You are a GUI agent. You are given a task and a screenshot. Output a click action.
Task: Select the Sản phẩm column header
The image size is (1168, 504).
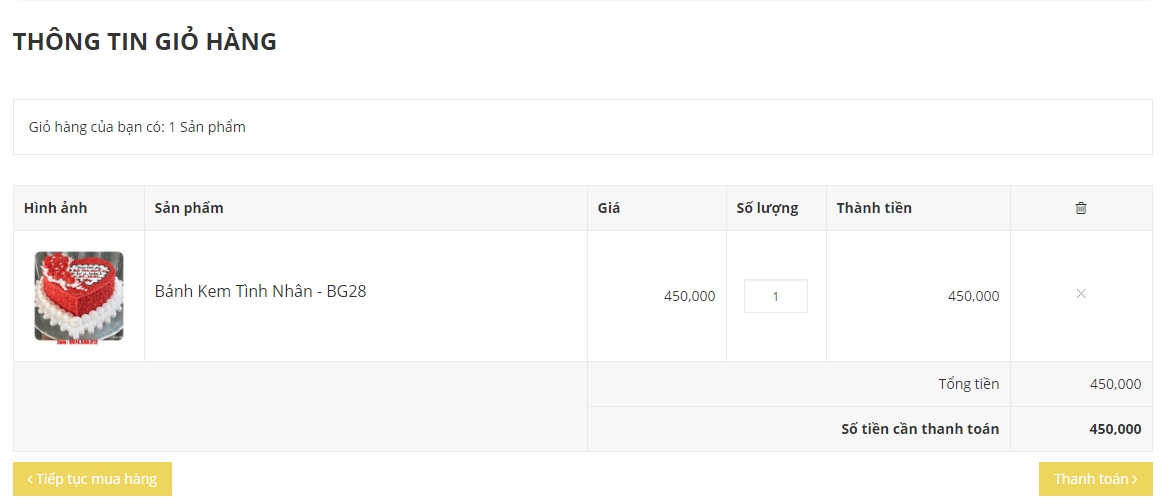pyautogui.click(x=189, y=208)
